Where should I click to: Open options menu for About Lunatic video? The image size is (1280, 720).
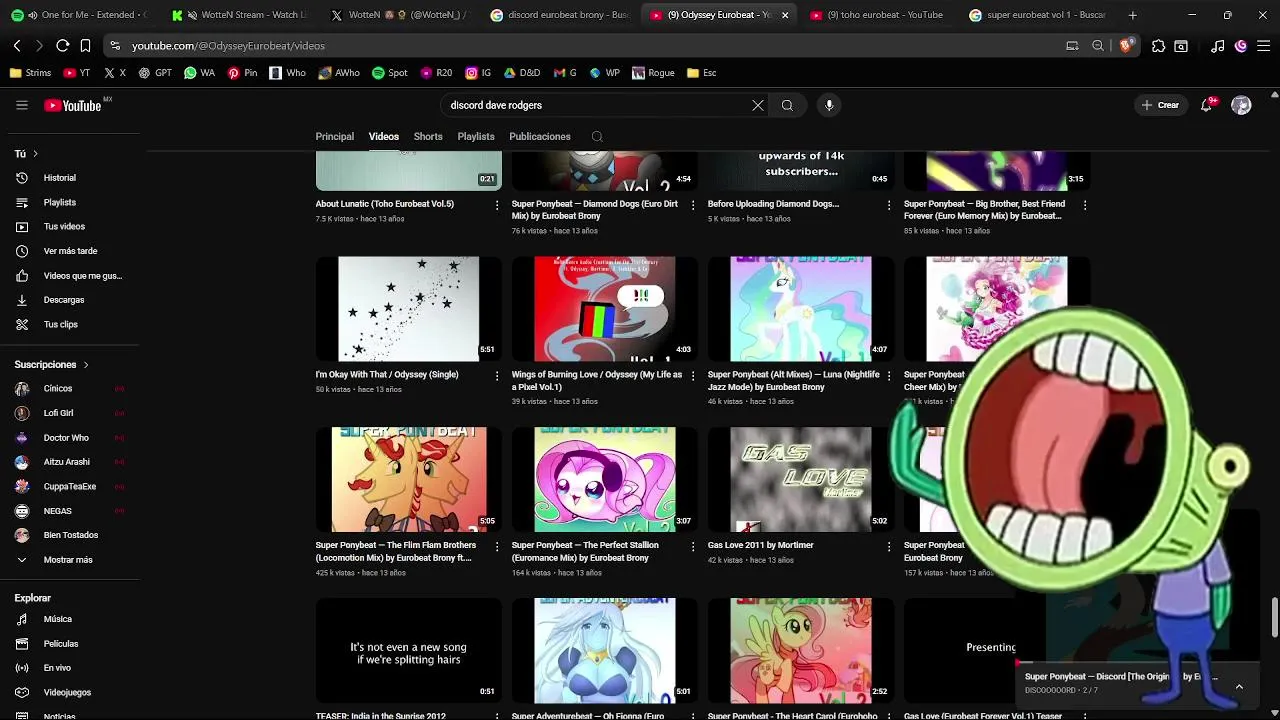coord(497,205)
